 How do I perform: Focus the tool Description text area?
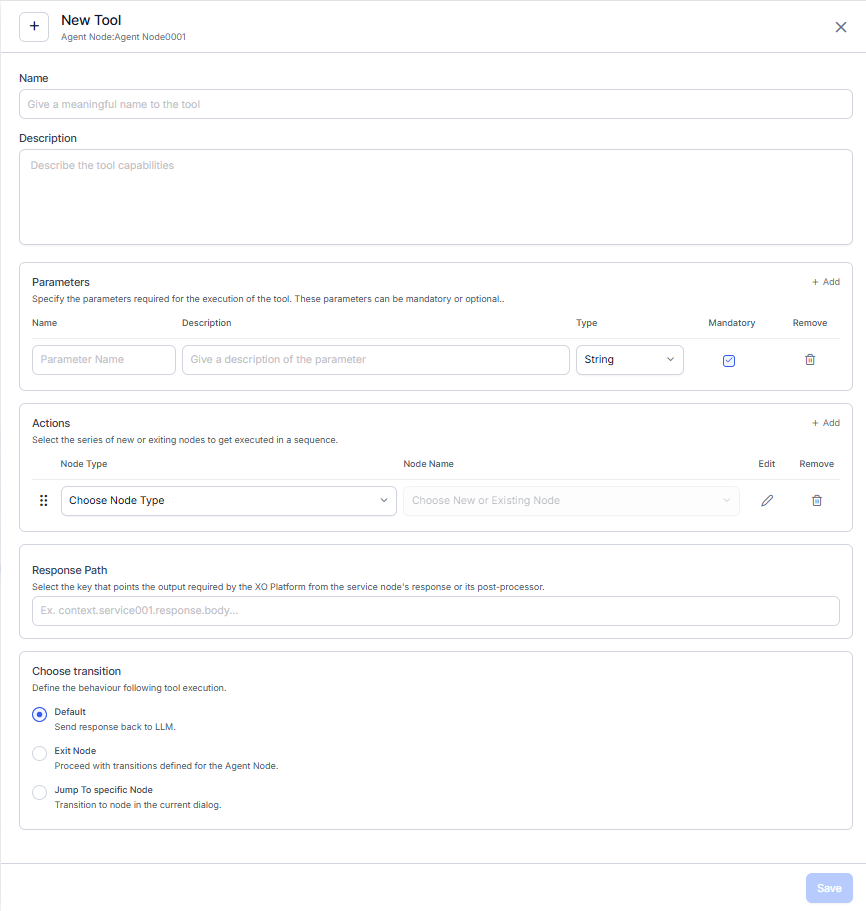tap(435, 197)
